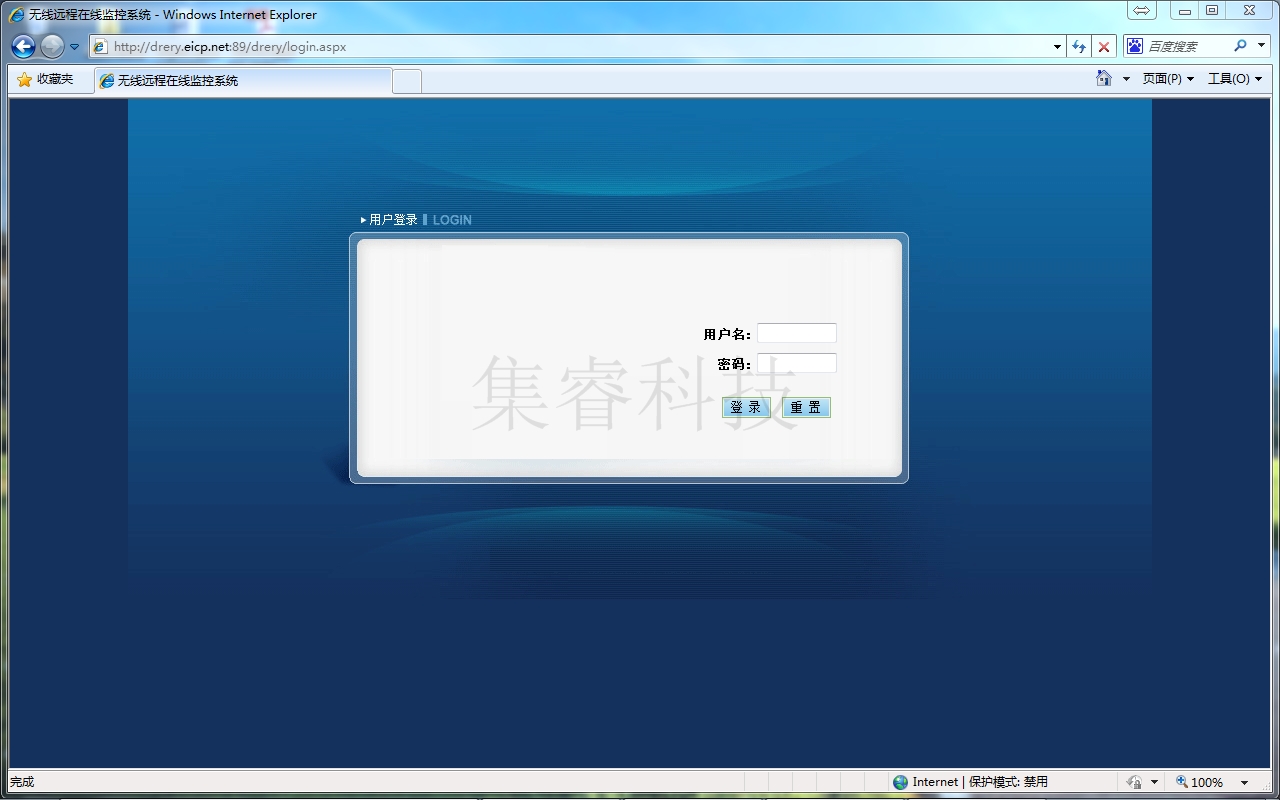Select the 无线远程在线监控系统 tab
Viewport: 1280px width, 800px height.
(243, 81)
